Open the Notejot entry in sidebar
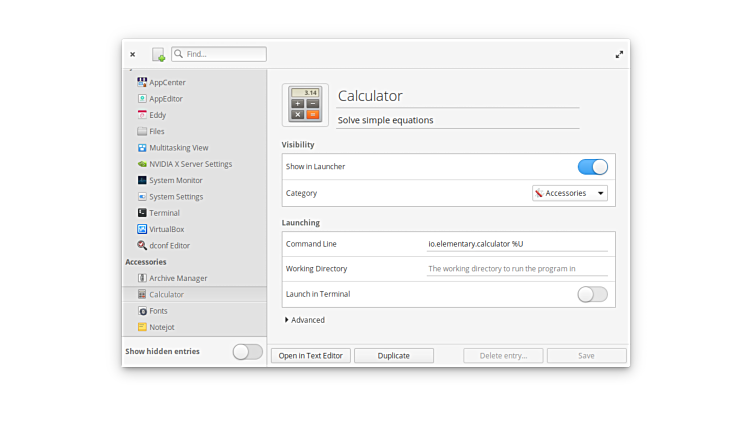Image resolution: width=752 pixels, height=423 pixels. [162, 327]
